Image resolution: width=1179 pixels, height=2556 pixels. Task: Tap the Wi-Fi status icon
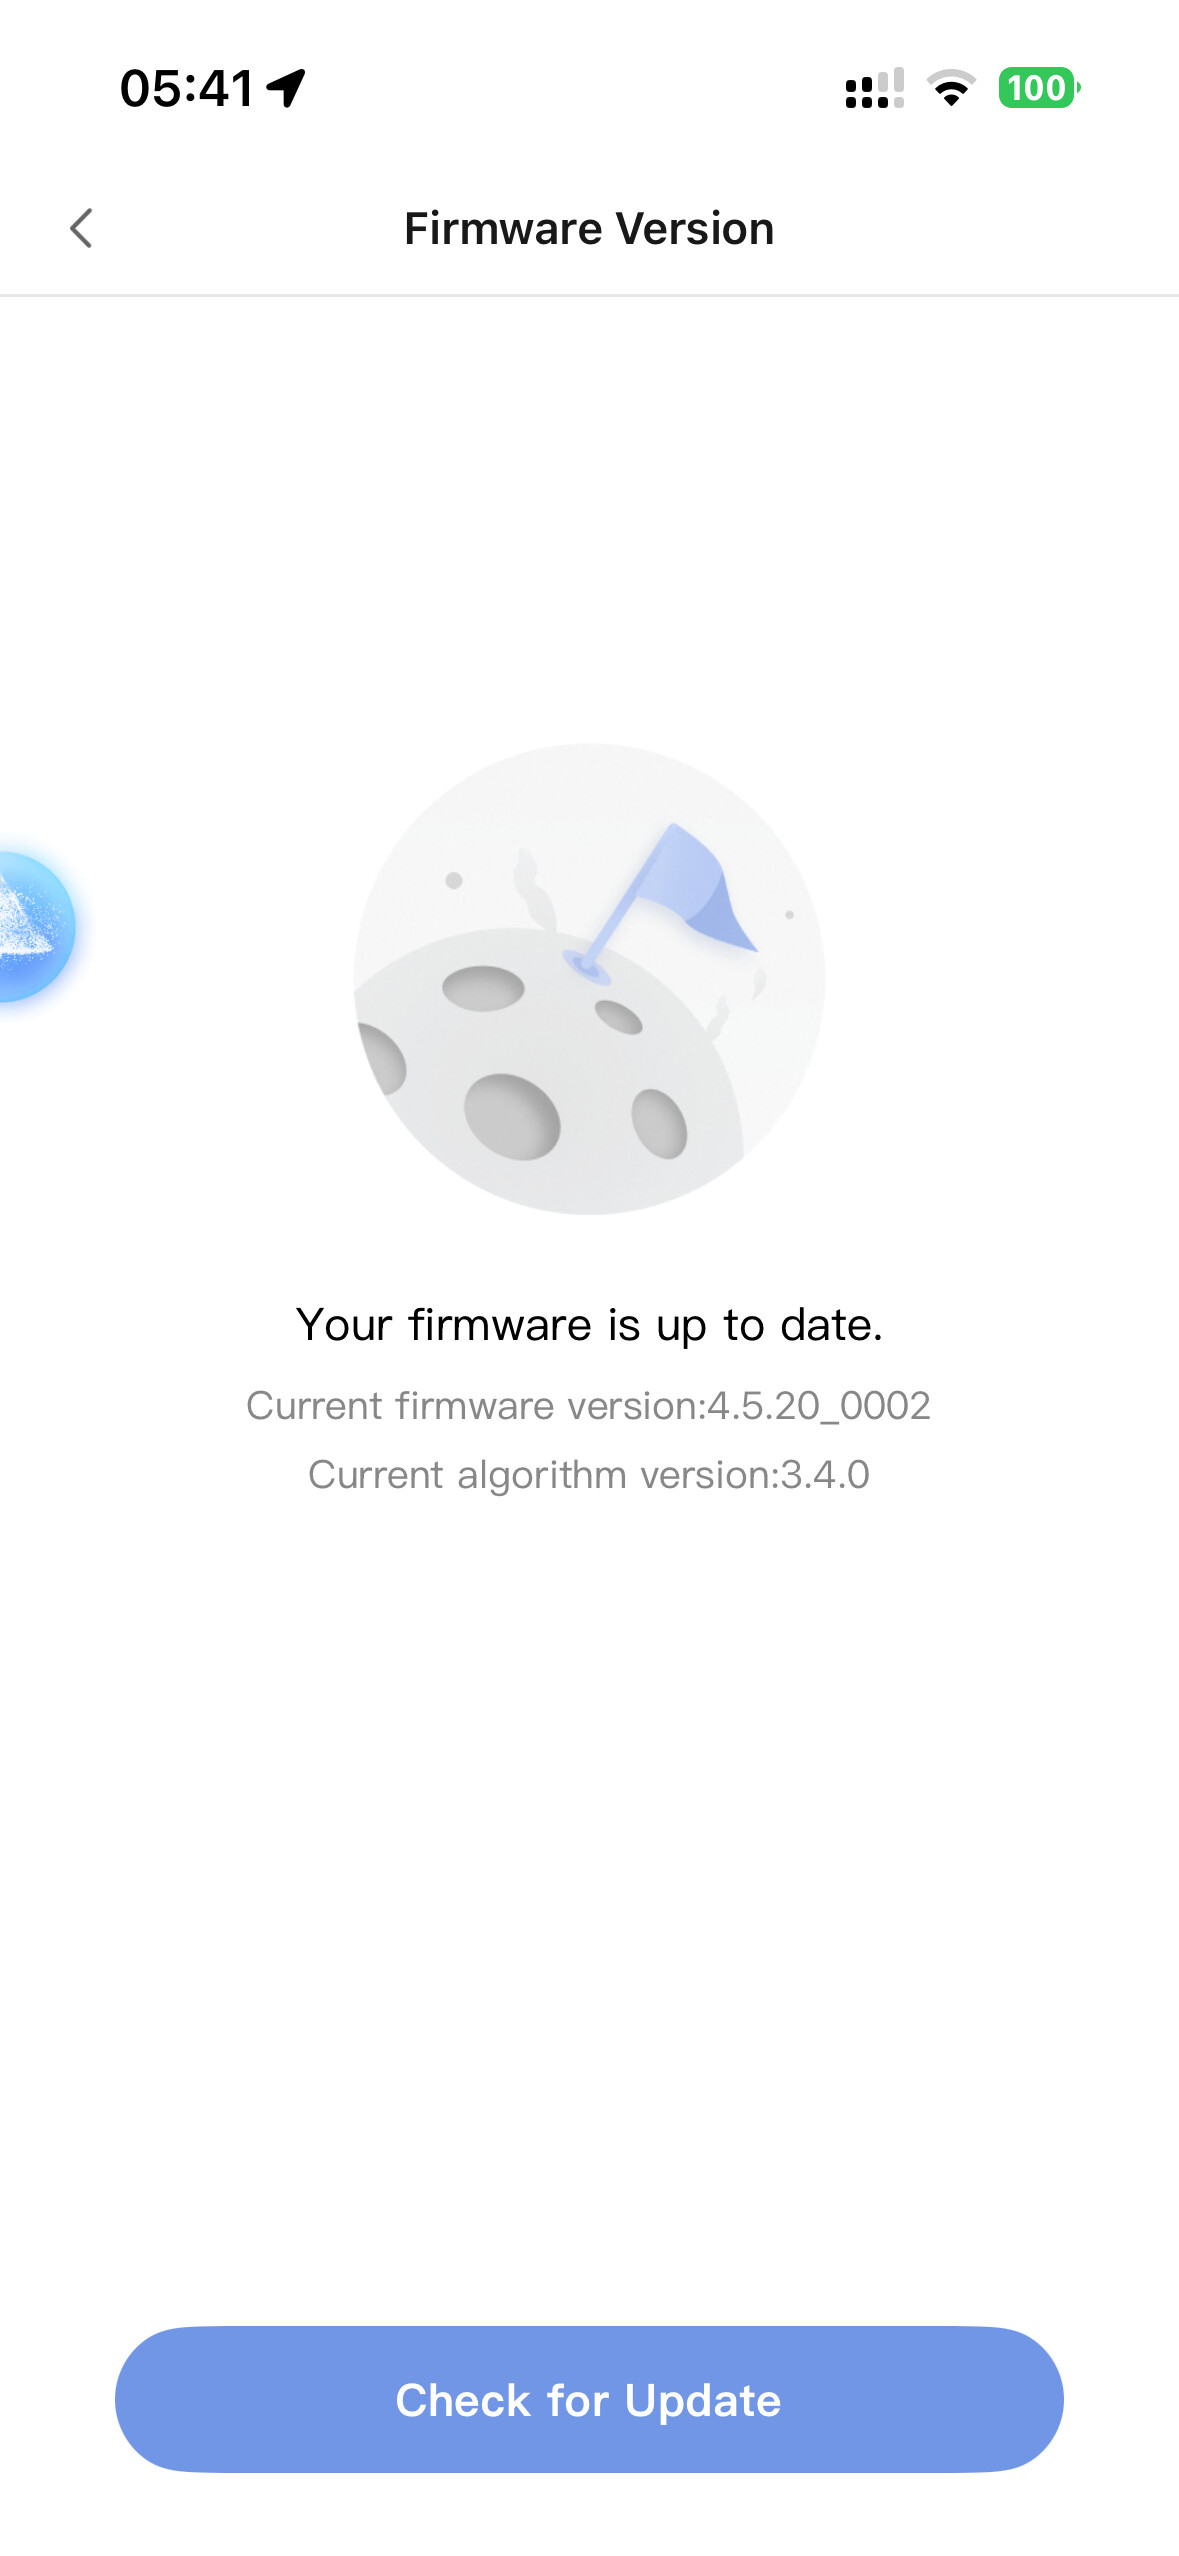(951, 88)
